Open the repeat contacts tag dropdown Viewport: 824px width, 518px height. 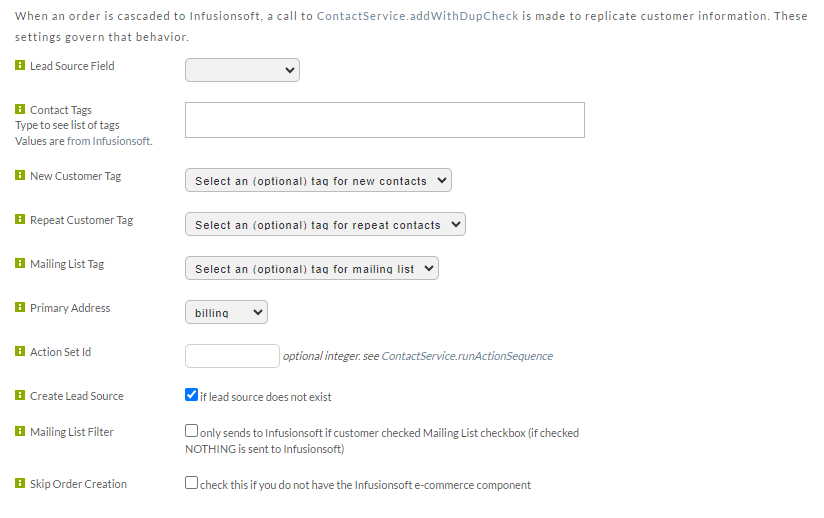tap(325, 224)
